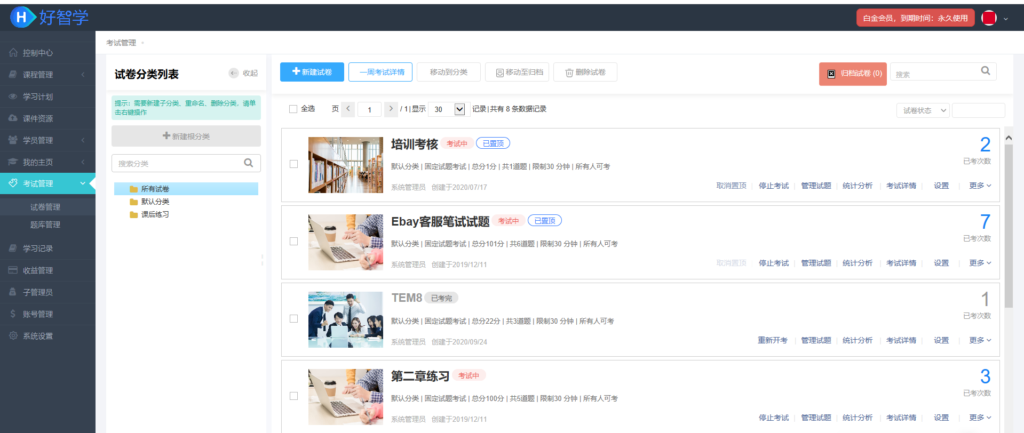
Task: Click the 学习计划 eye icon
Action: point(14,97)
